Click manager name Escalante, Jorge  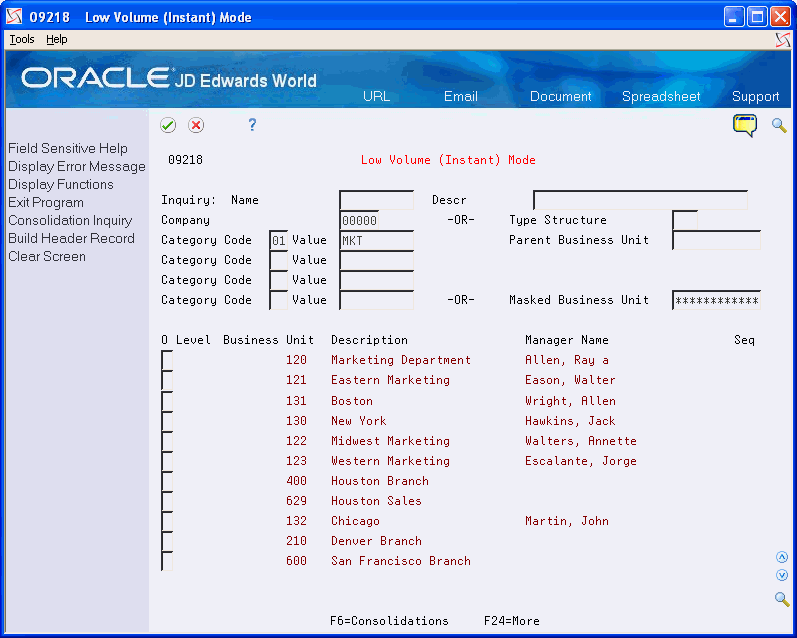click(580, 461)
